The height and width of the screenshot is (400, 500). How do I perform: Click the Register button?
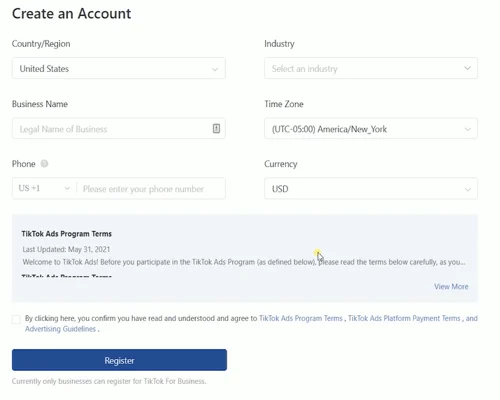pos(119,360)
